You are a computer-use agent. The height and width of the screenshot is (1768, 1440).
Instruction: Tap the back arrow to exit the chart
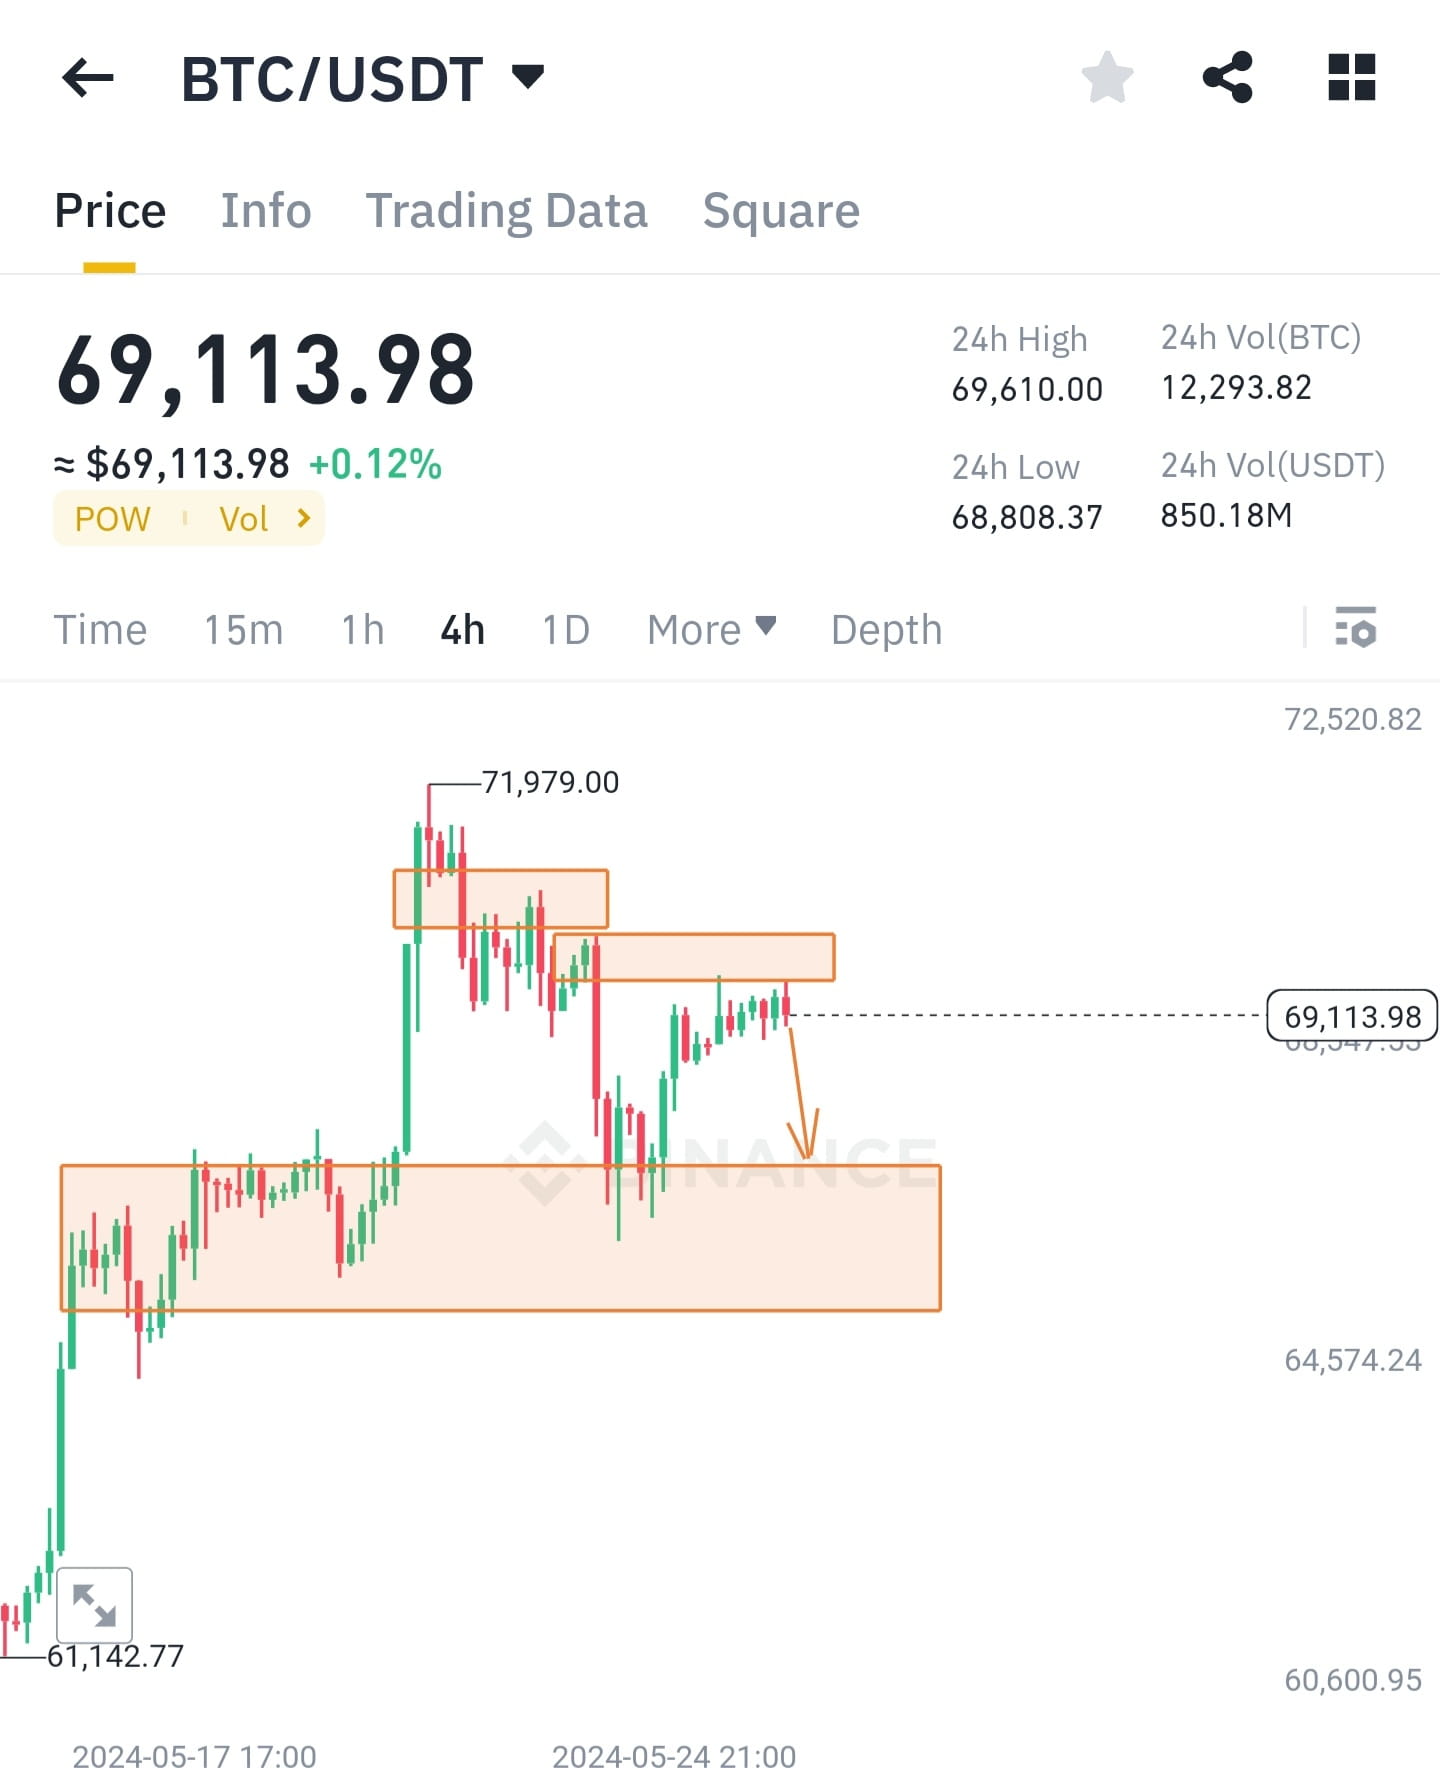88,79
